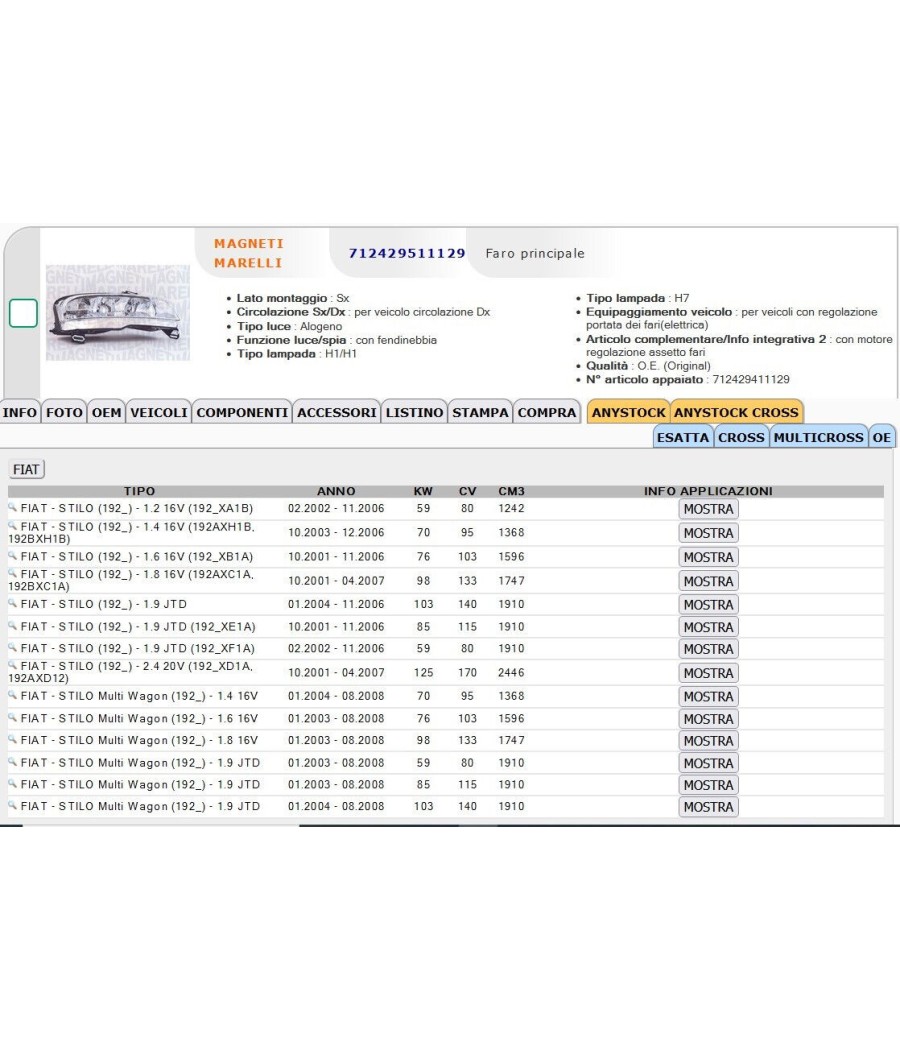Click the 'Faro principale' product description
Image resolution: width=900 pixels, height=1050 pixels.
coord(535,253)
